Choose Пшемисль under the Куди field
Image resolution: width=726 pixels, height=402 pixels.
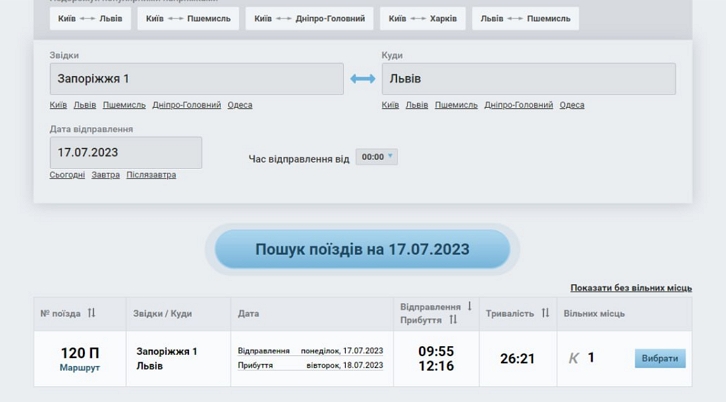coord(456,105)
